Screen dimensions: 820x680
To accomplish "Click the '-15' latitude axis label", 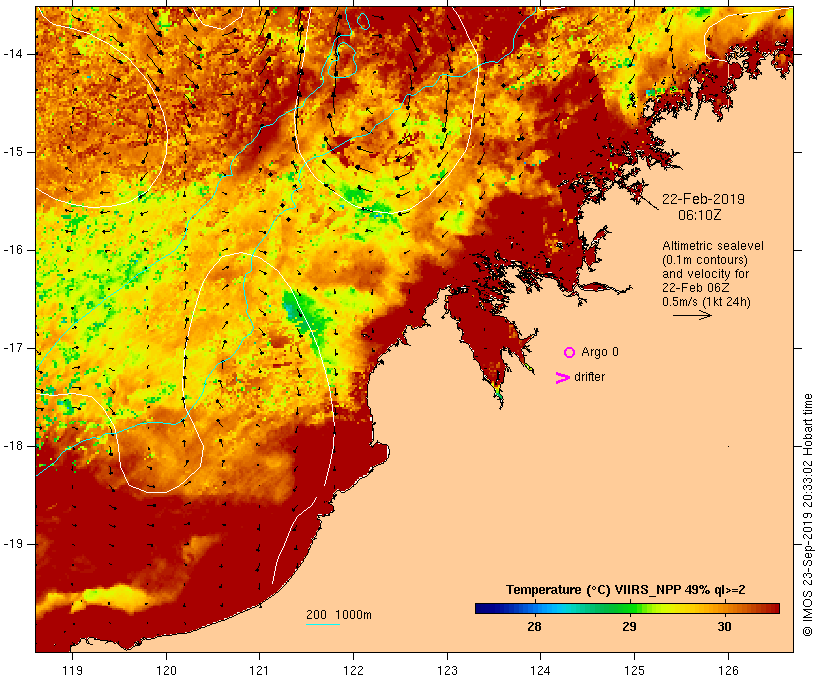I will tap(13, 152).
